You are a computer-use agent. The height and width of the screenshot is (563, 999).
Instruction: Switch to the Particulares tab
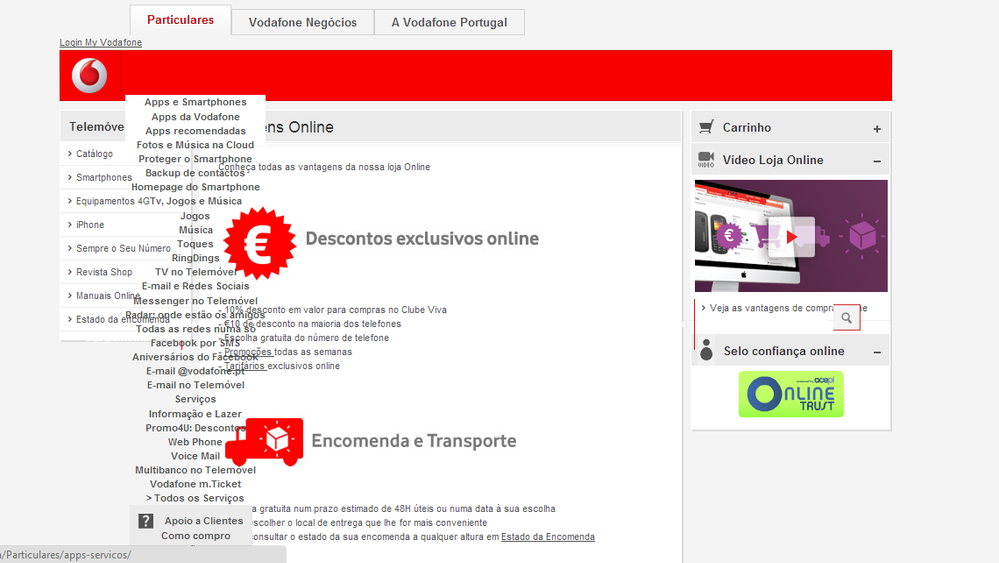coord(180,20)
